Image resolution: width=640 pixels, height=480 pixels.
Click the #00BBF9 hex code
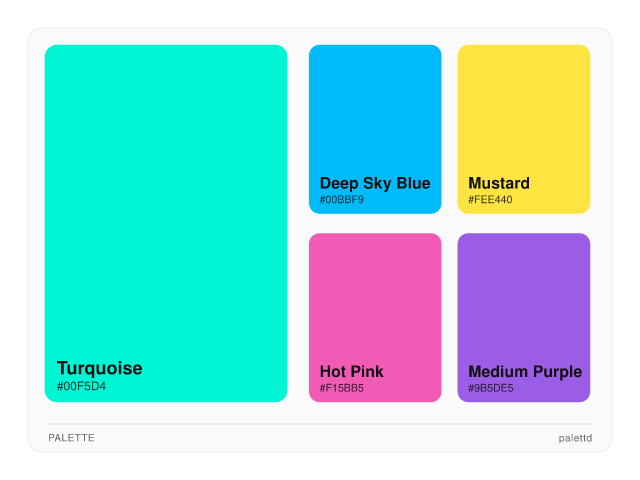342,200
